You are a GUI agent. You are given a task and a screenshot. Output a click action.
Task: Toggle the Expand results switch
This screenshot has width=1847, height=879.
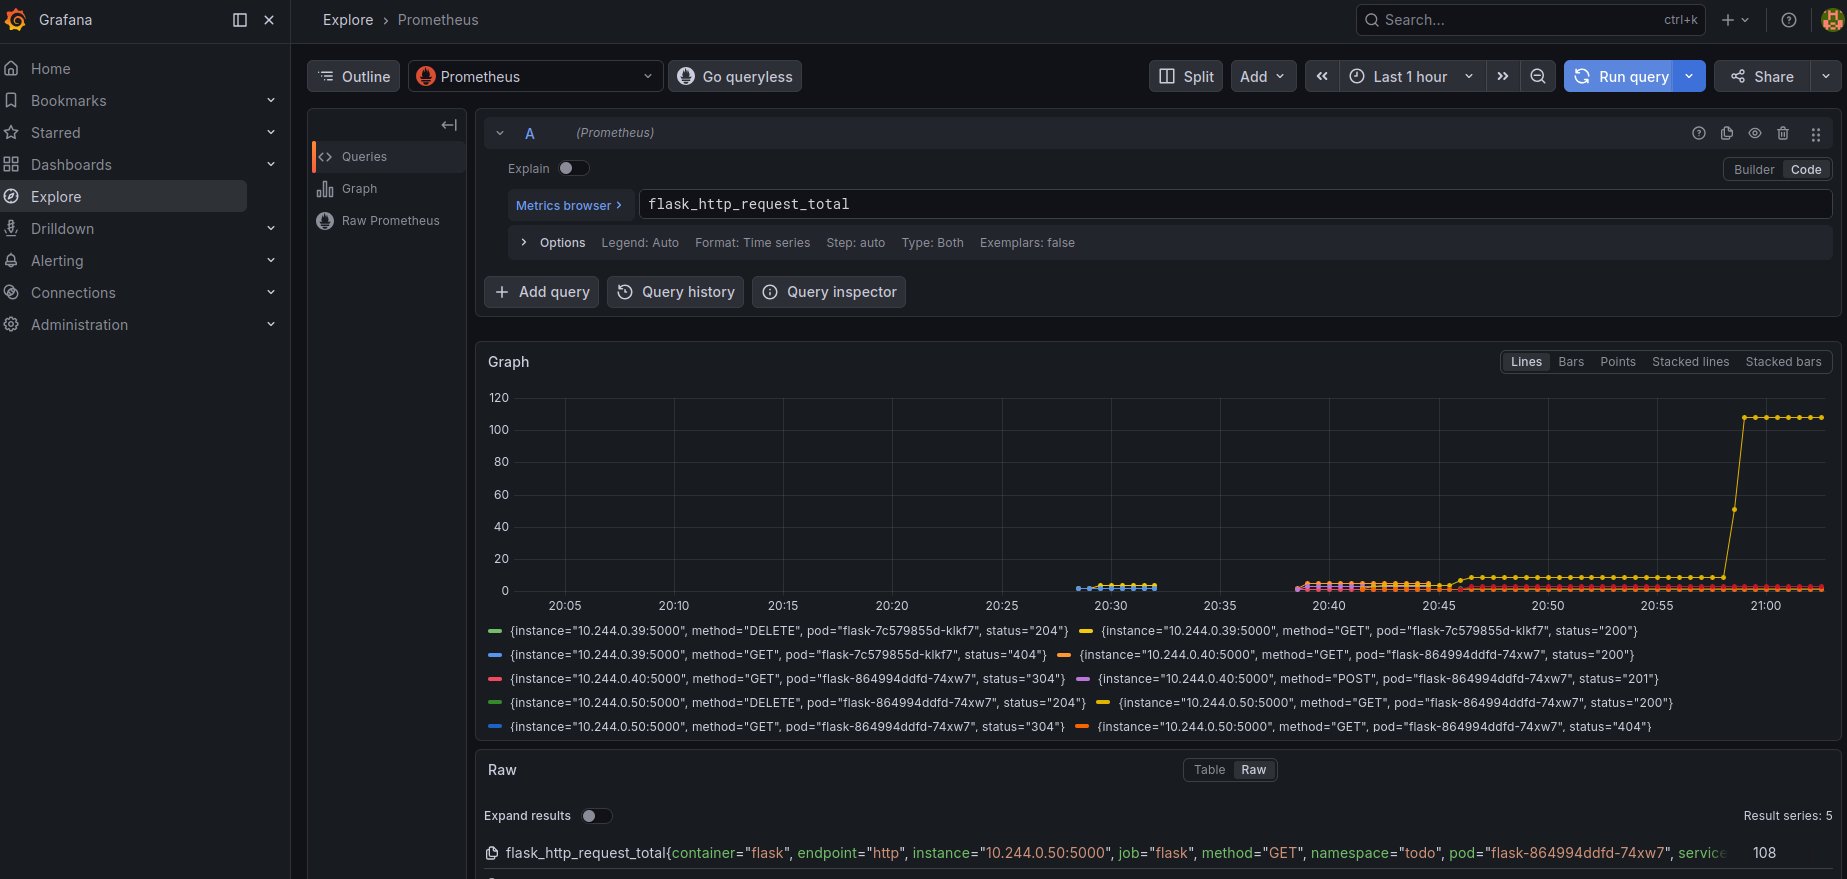[x=597, y=816]
